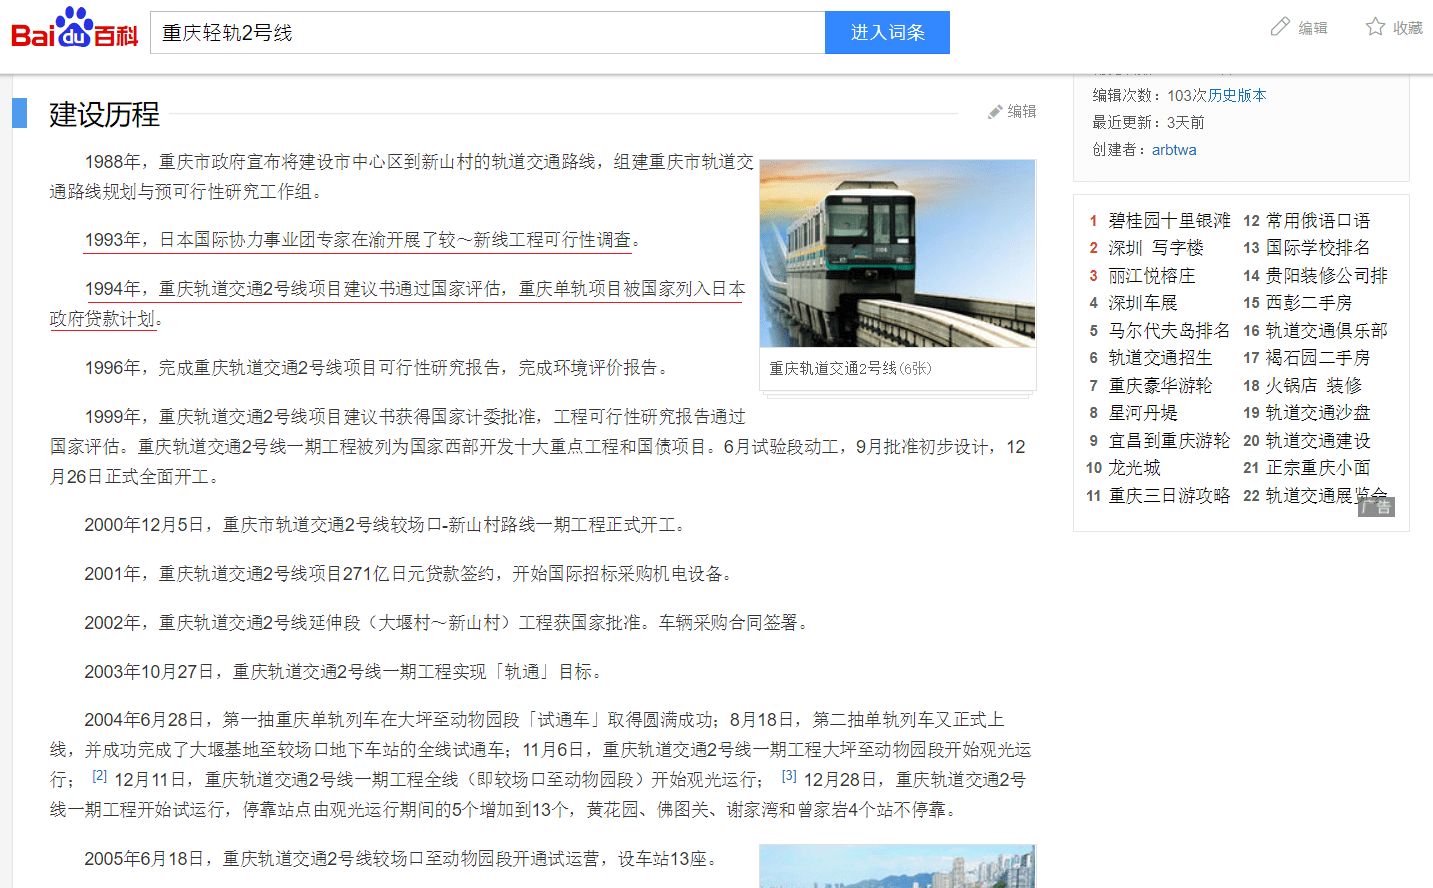Open ad link 火锅店 装修

point(1314,385)
